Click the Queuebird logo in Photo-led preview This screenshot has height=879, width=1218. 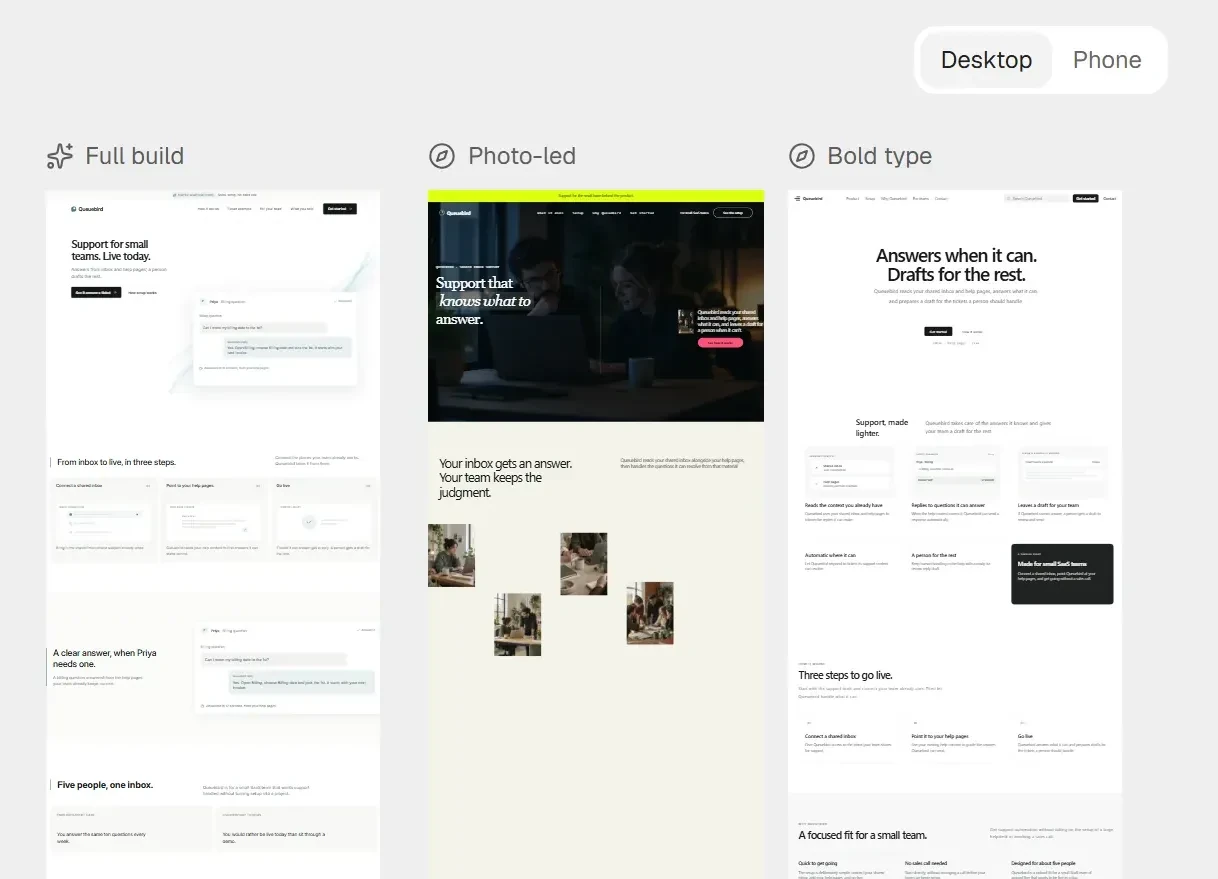click(455, 213)
